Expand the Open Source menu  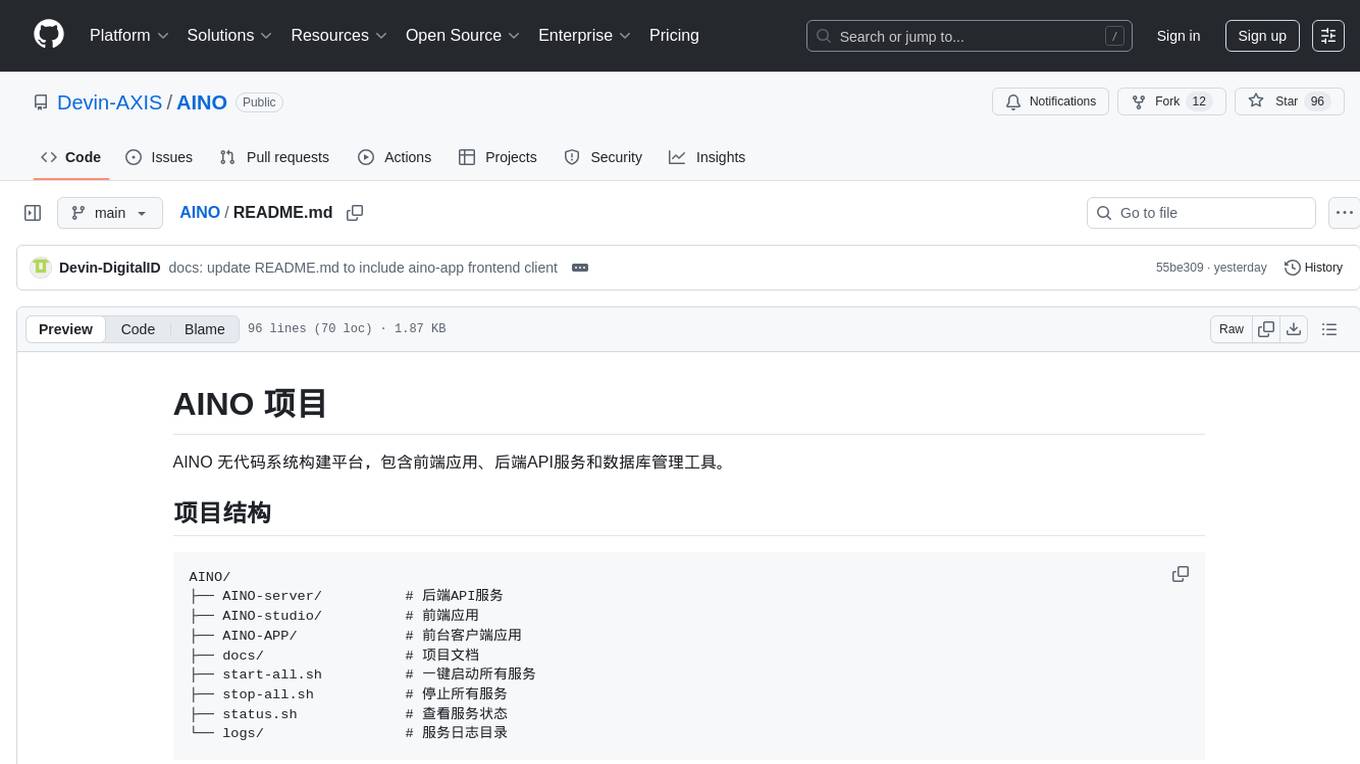pos(463,35)
